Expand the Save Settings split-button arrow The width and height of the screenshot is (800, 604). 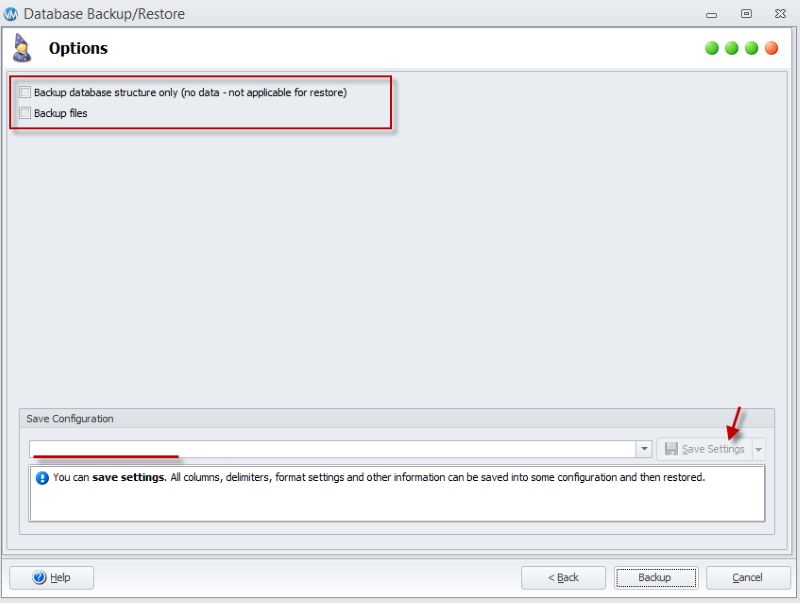coord(759,450)
